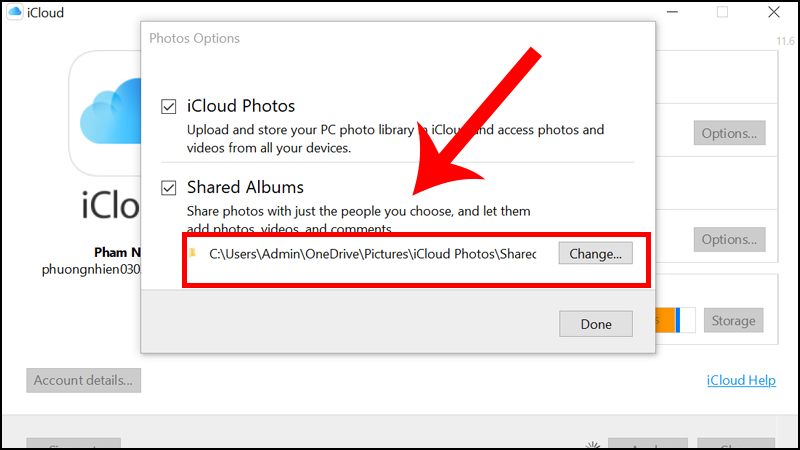Viewport: 800px width, 450px height.
Task: Click Done in Photos Options dialog
Action: pyautogui.click(x=596, y=324)
